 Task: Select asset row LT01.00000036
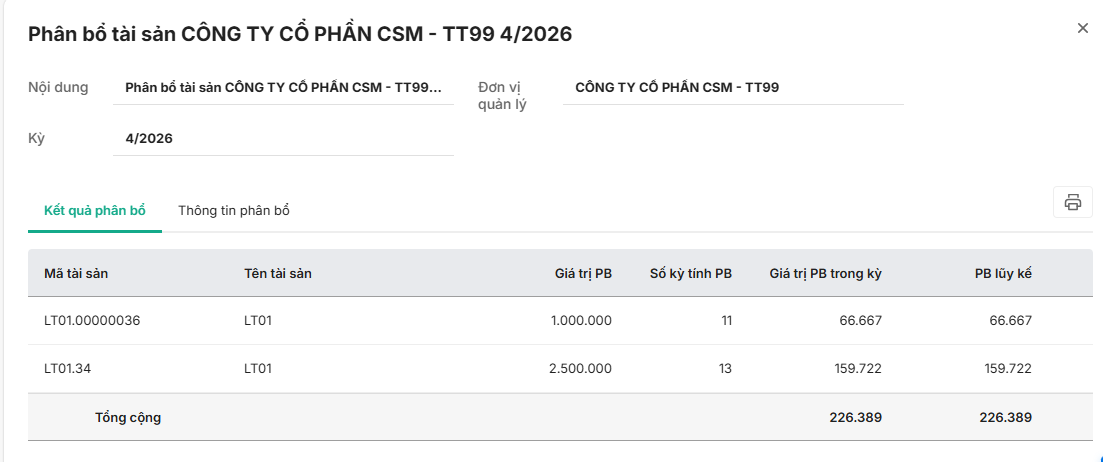coord(92,321)
